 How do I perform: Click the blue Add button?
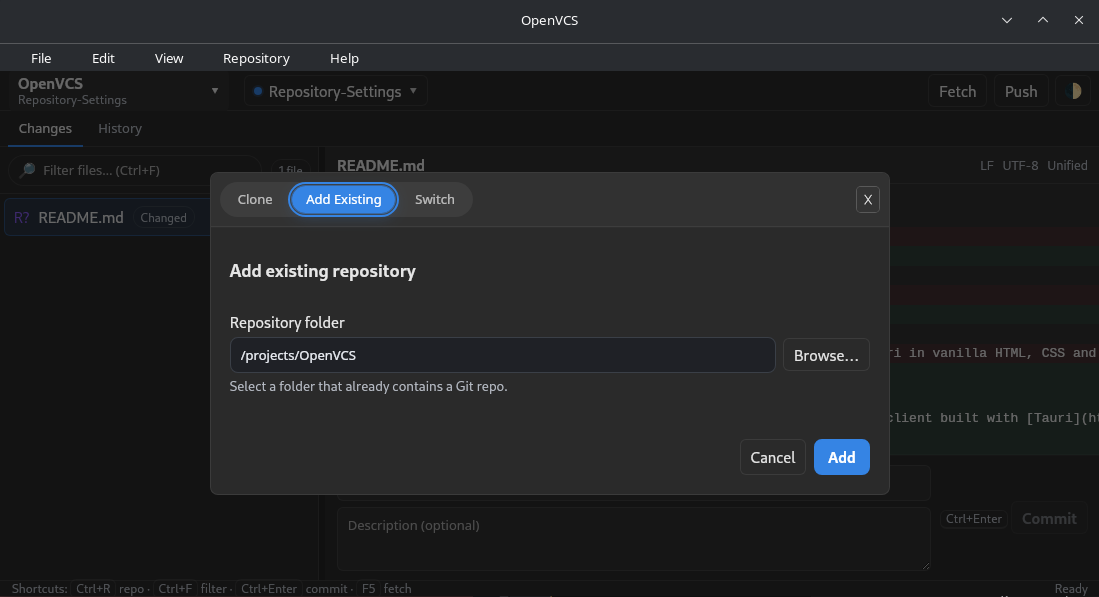[x=841, y=457]
